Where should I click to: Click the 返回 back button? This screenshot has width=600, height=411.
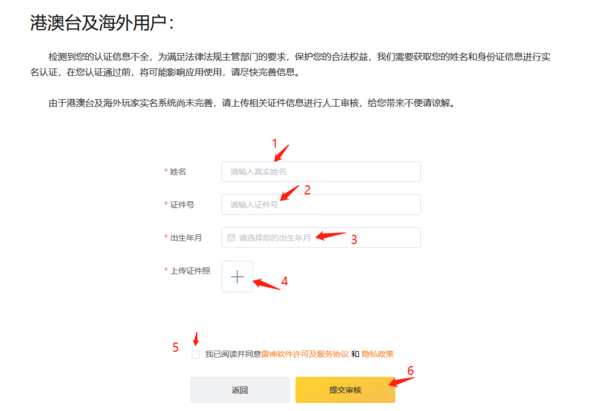click(239, 389)
